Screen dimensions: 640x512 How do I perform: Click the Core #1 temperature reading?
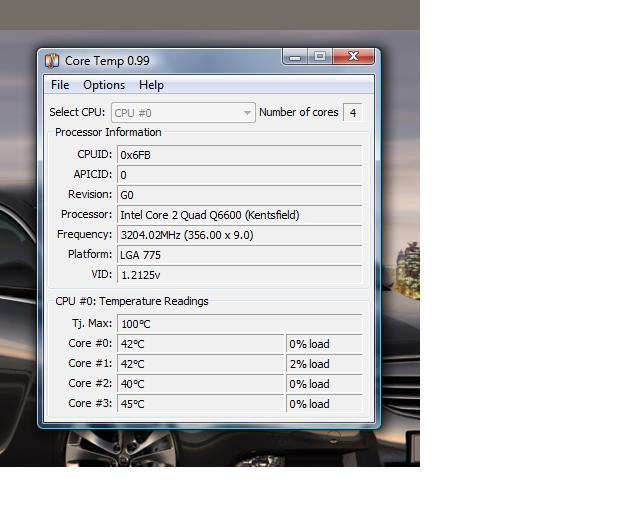[x=200, y=364]
